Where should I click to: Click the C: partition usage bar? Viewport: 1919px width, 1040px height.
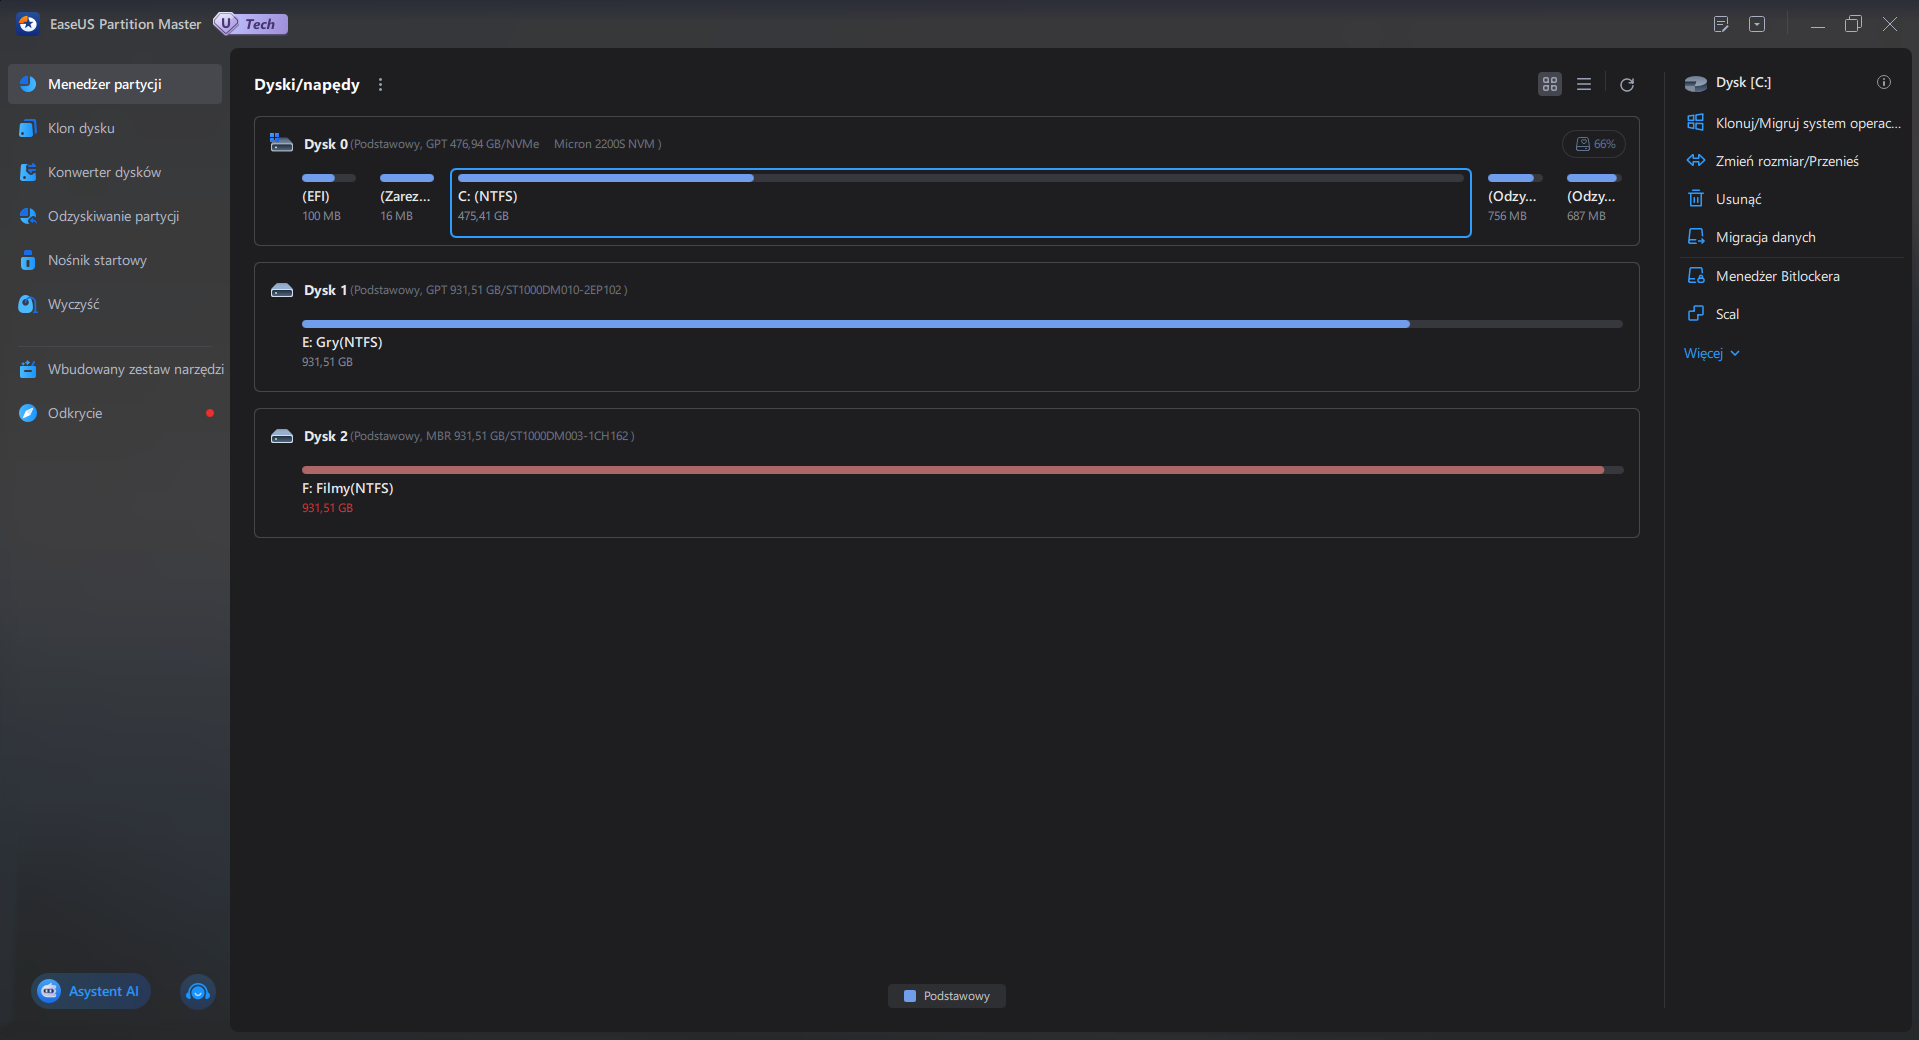pos(960,178)
